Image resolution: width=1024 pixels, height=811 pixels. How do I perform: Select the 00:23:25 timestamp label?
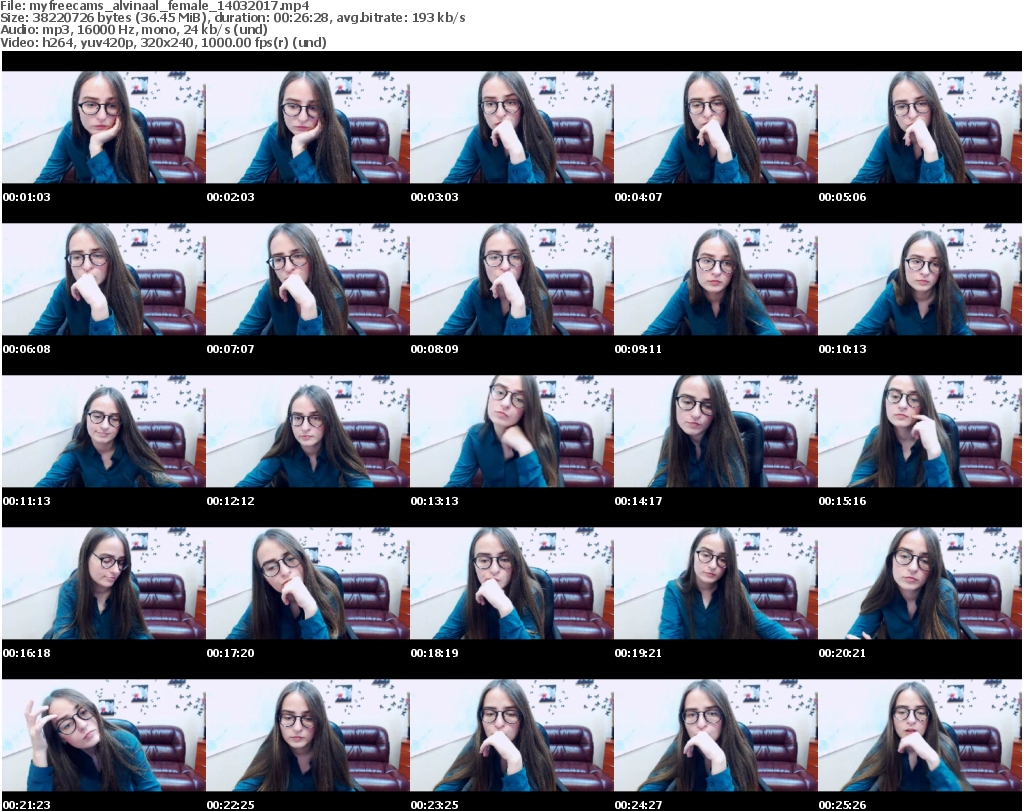434,804
